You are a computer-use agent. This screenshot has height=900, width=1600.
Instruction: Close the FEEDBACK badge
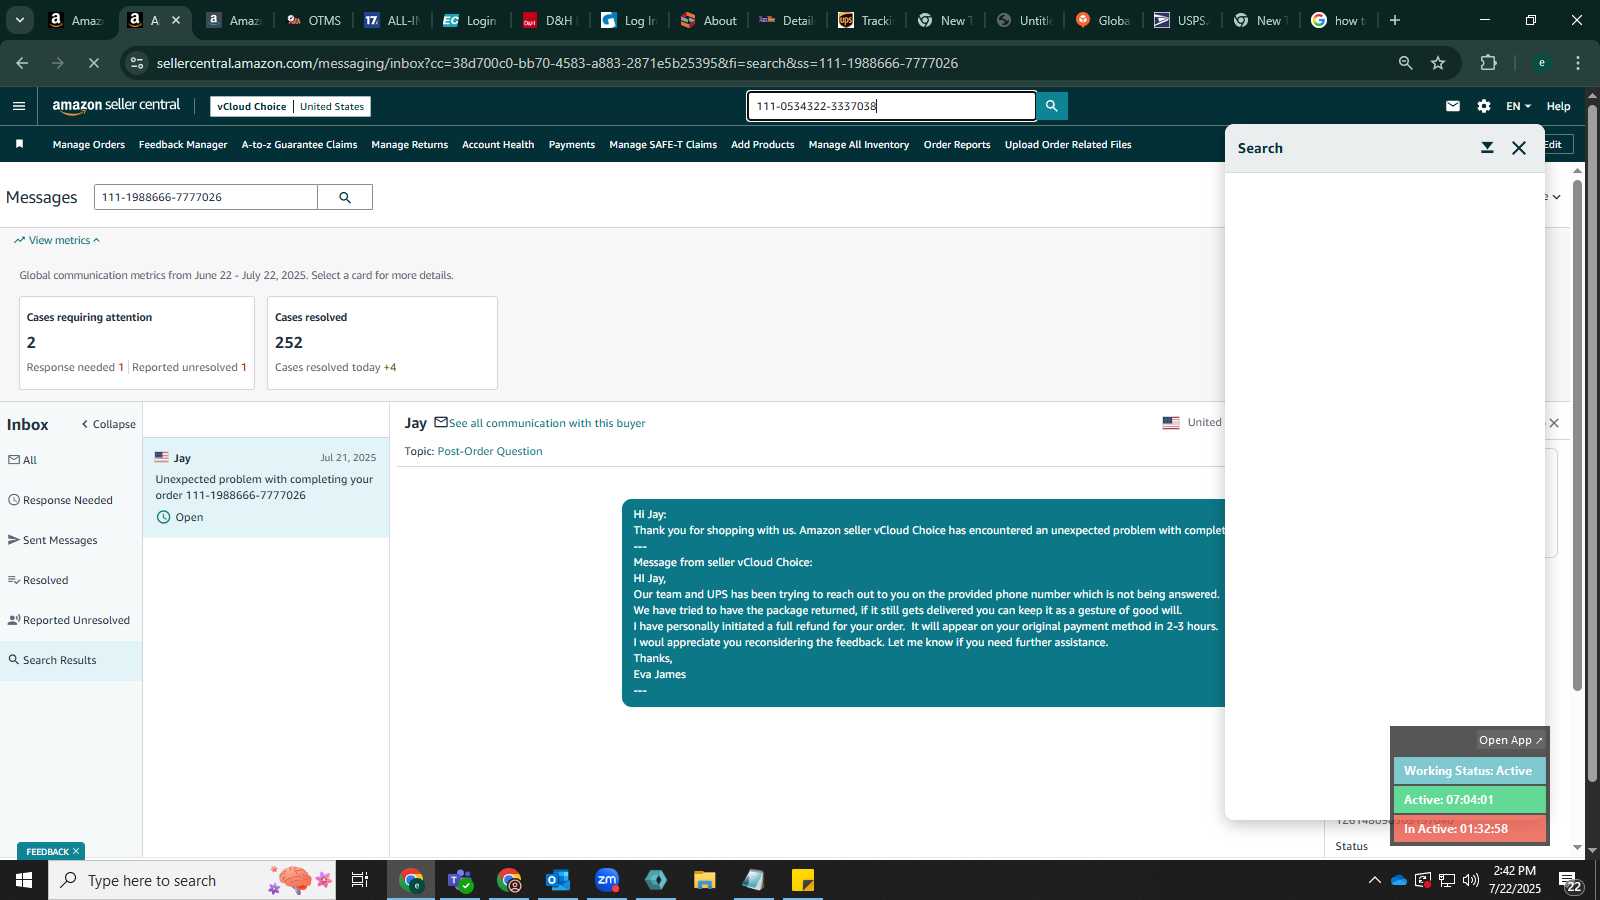[76, 852]
